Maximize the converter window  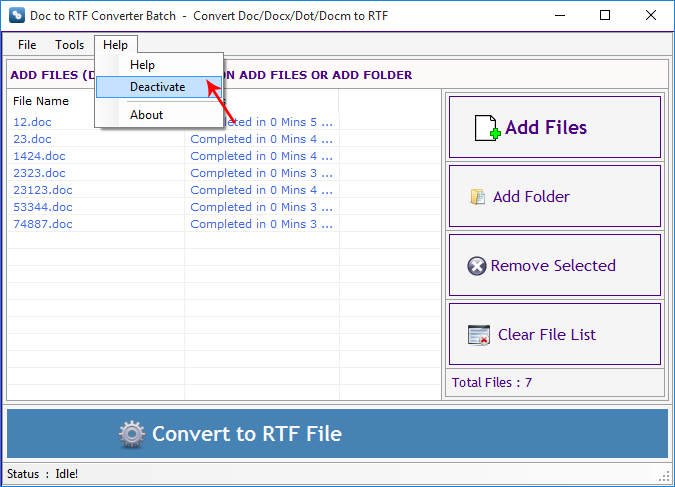pyautogui.click(x=605, y=16)
